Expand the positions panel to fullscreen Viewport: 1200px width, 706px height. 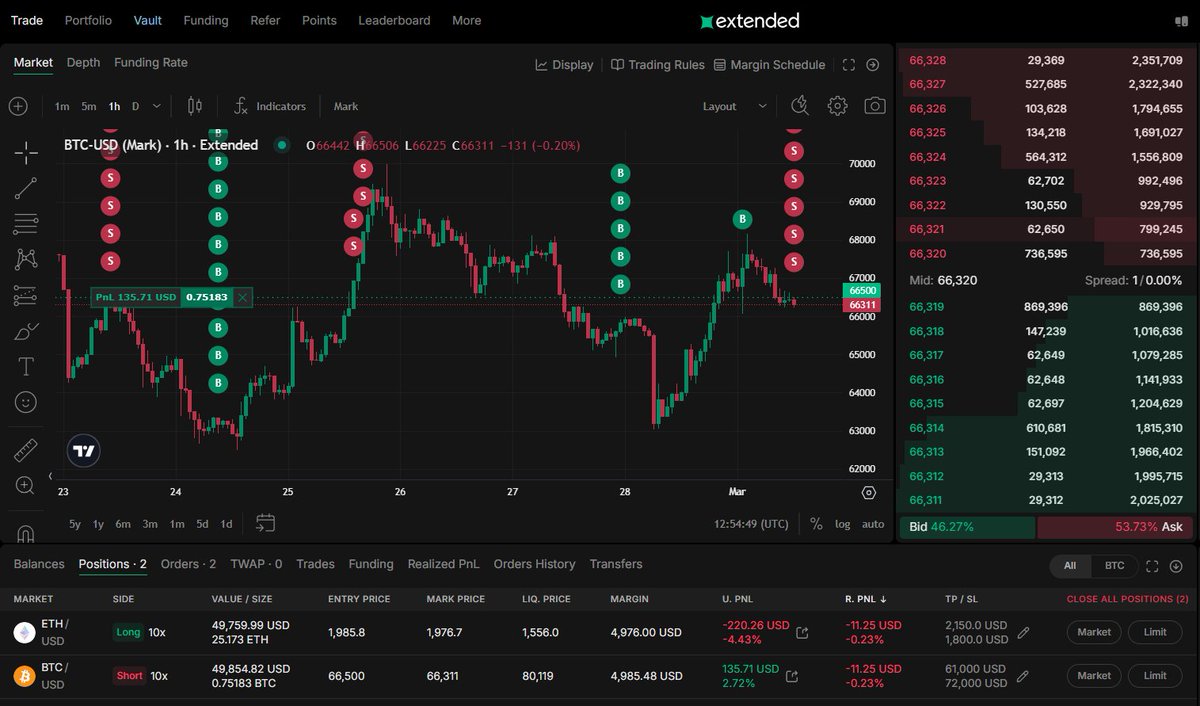coord(1152,566)
